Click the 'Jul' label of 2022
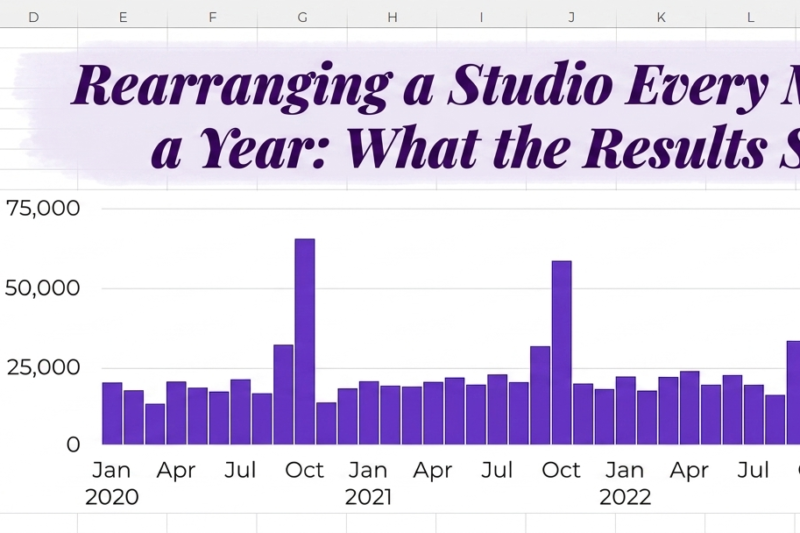Screen dimensions: 800x533 click(754, 470)
